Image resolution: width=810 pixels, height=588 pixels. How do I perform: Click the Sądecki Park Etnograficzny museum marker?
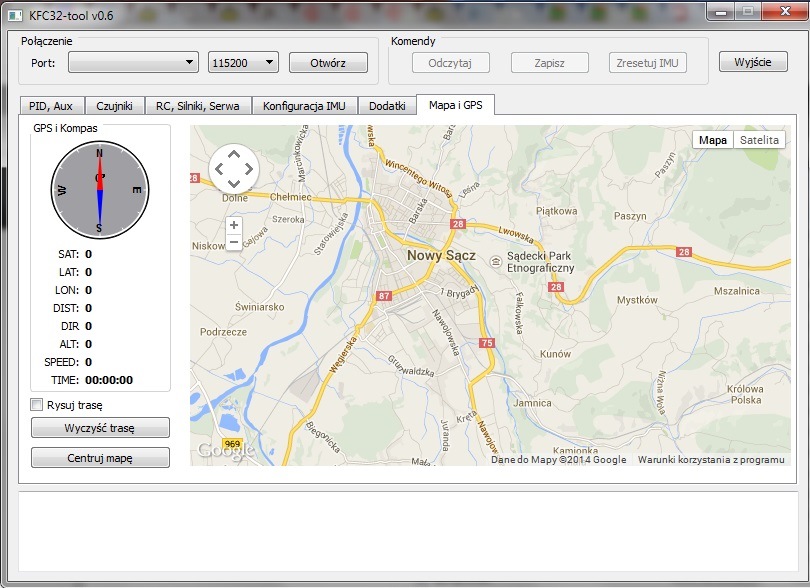coord(495,261)
